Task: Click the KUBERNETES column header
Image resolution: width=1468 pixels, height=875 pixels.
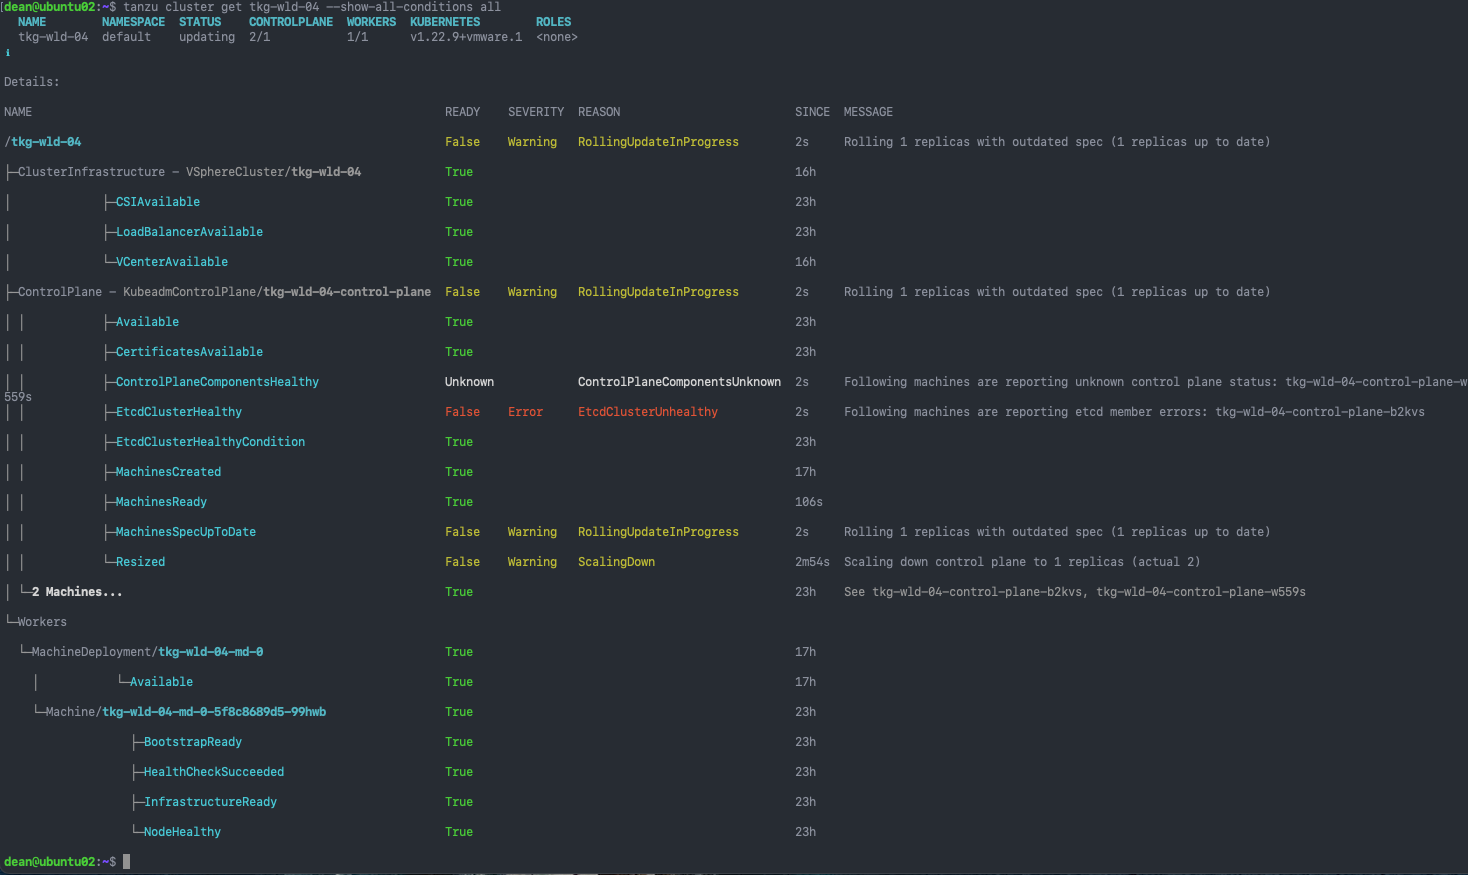Action: [445, 22]
